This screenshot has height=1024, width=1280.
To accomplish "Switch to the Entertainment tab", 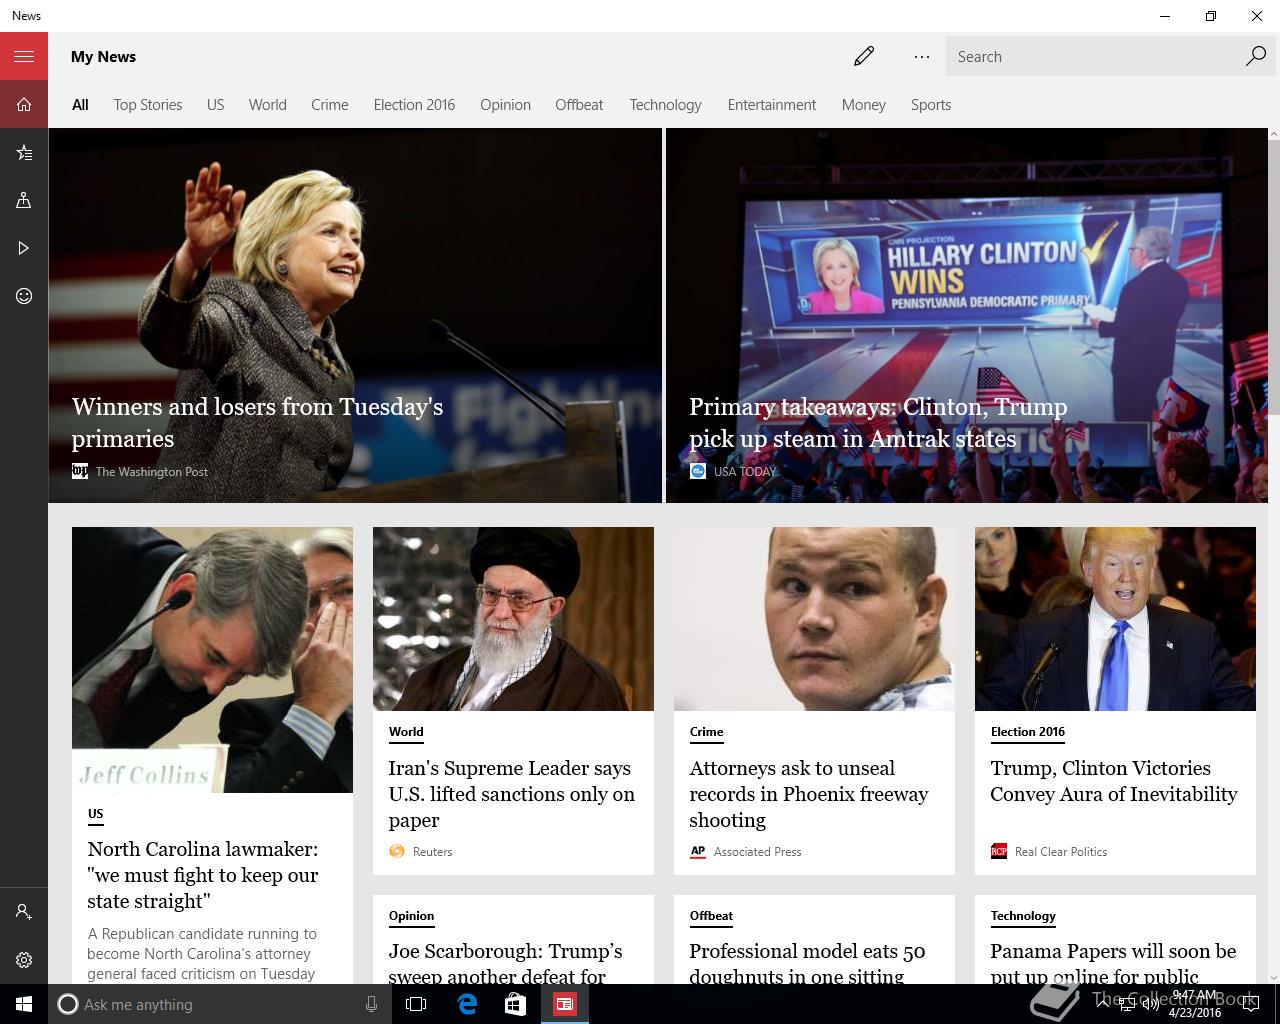I will [x=772, y=104].
